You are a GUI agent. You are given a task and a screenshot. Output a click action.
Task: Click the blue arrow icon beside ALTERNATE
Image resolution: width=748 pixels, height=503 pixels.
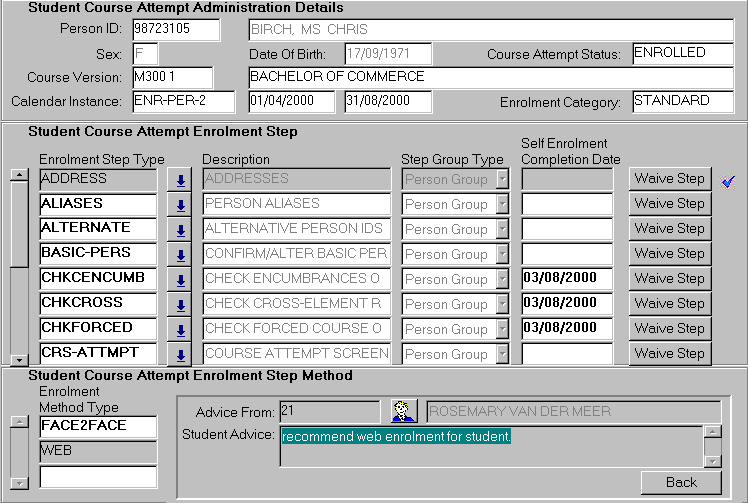pyautogui.click(x=180, y=230)
